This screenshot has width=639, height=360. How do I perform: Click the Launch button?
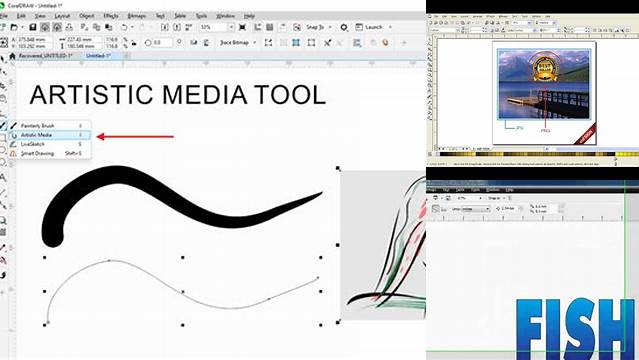tap(369, 27)
